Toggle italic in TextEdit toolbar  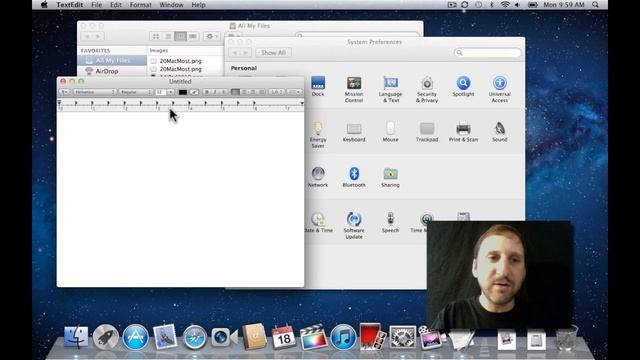click(215, 92)
